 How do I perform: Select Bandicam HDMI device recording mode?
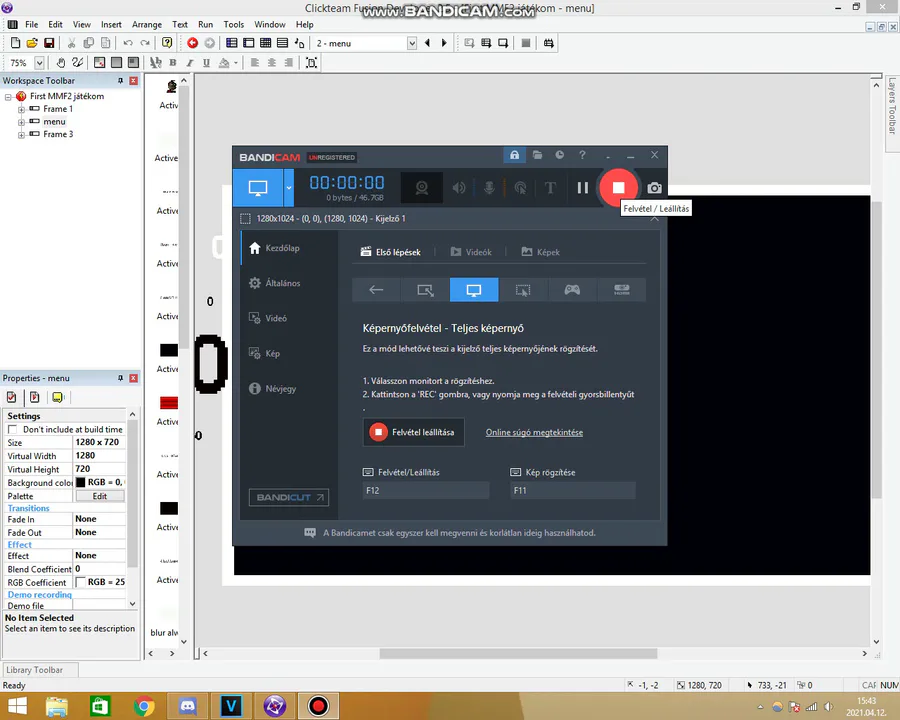click(x=622, y=289)
